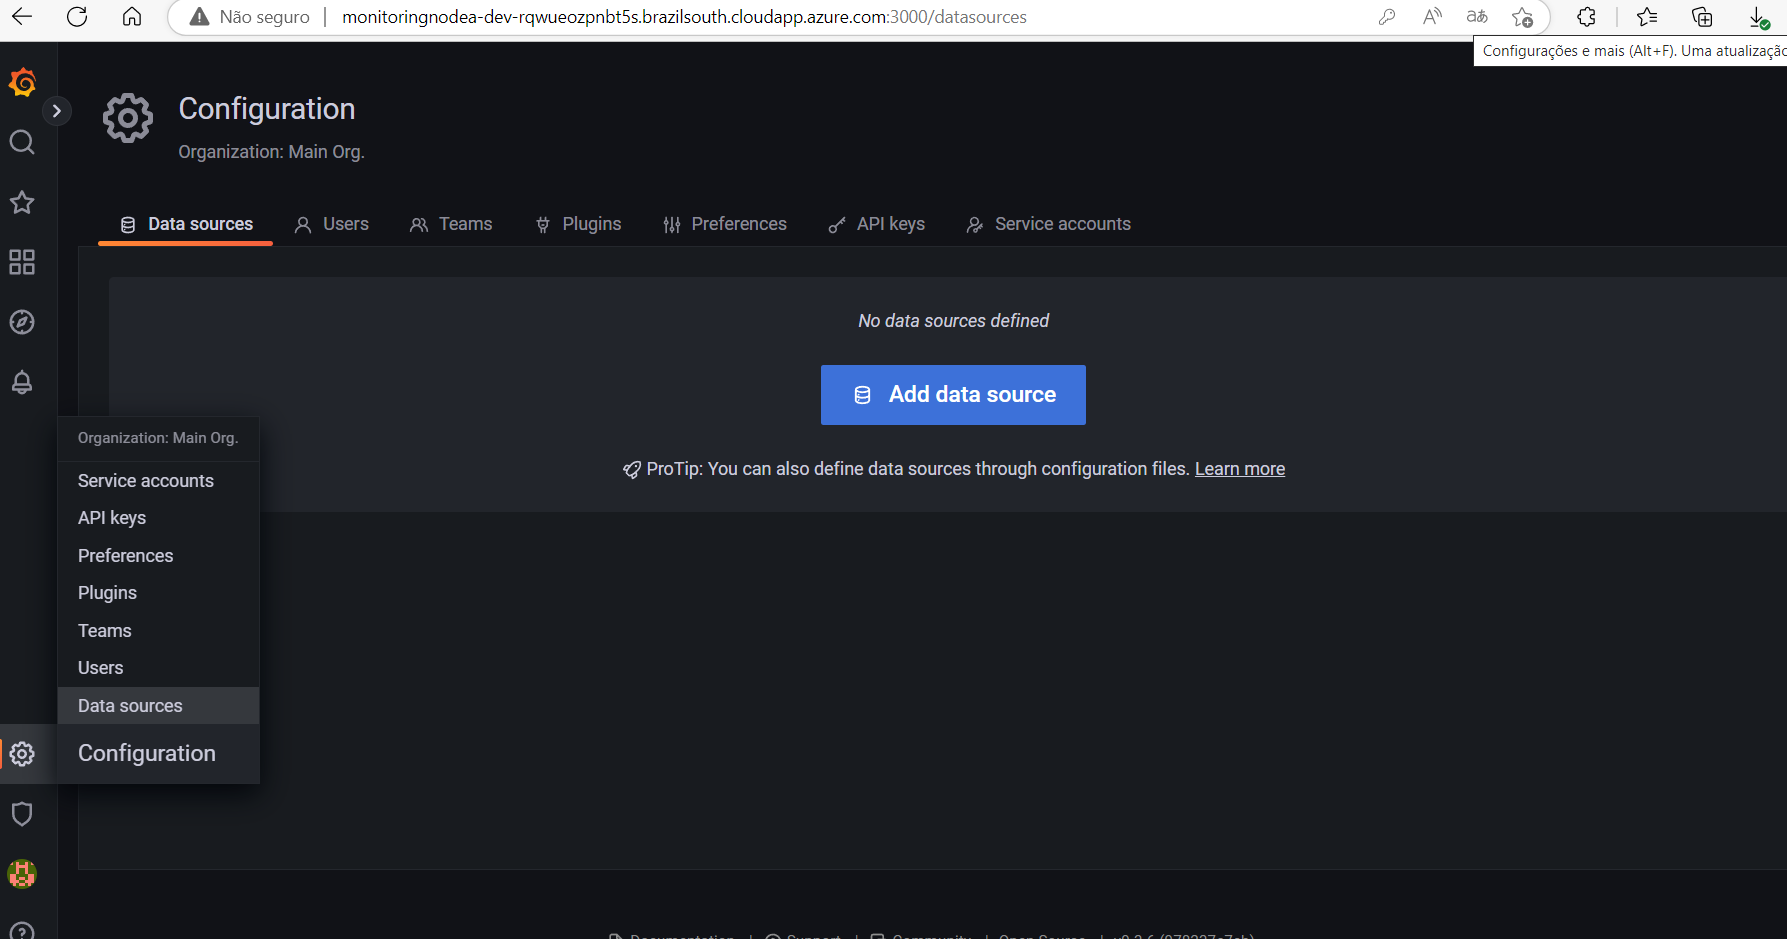Viewport: 1787px width, 939px height.
Task: Click the Documentation footer link
Action: (x=683, y=935)
